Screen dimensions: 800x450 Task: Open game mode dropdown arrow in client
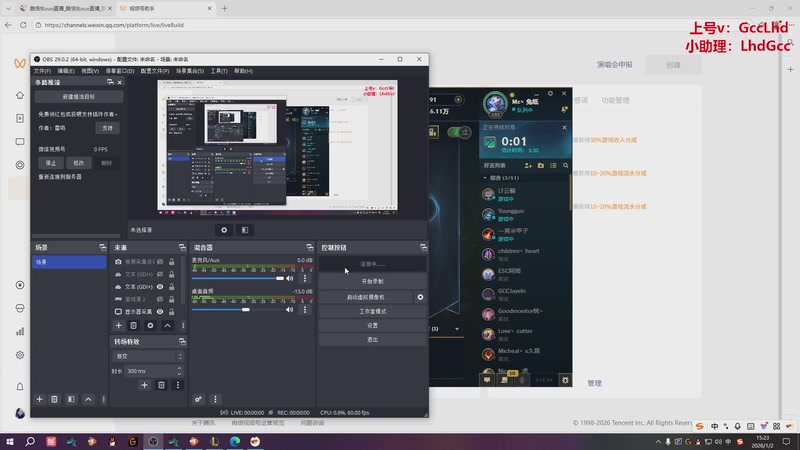[457, 329]
